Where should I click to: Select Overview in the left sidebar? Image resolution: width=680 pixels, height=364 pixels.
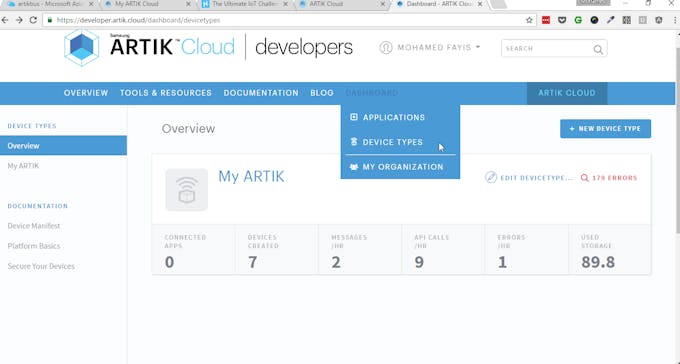pos(63,145)
